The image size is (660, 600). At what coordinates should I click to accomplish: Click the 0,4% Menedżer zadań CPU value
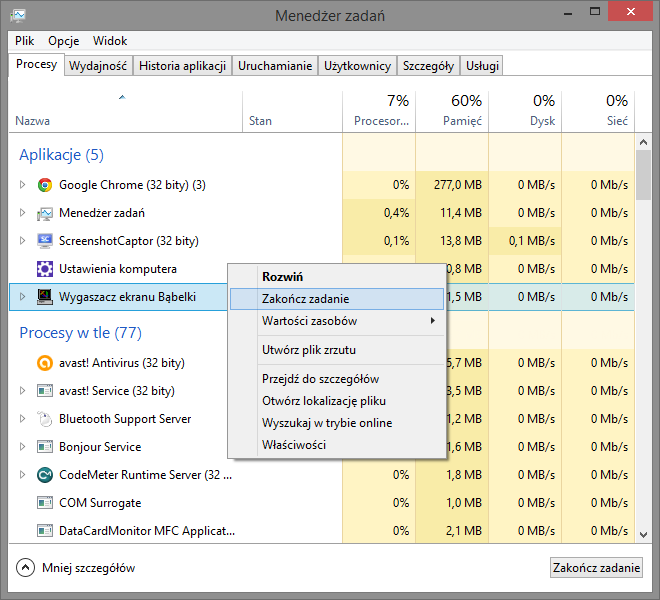[396, 213]
